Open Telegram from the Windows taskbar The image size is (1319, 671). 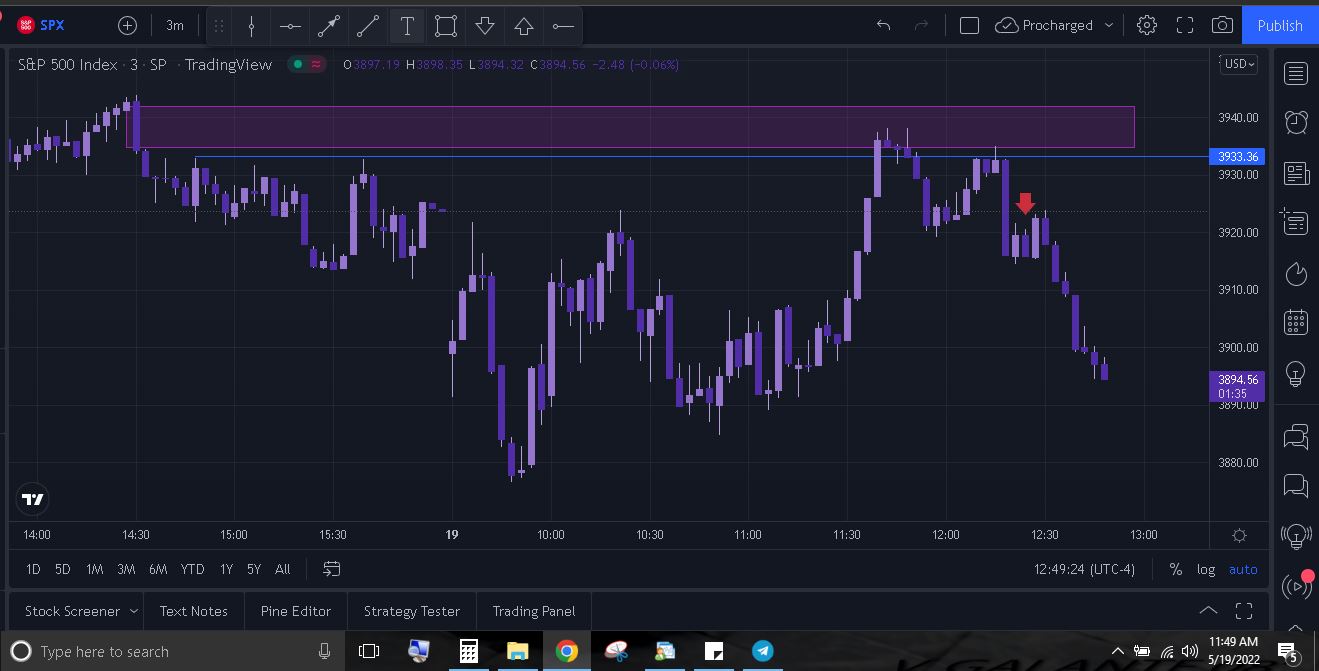pos(762,651)
